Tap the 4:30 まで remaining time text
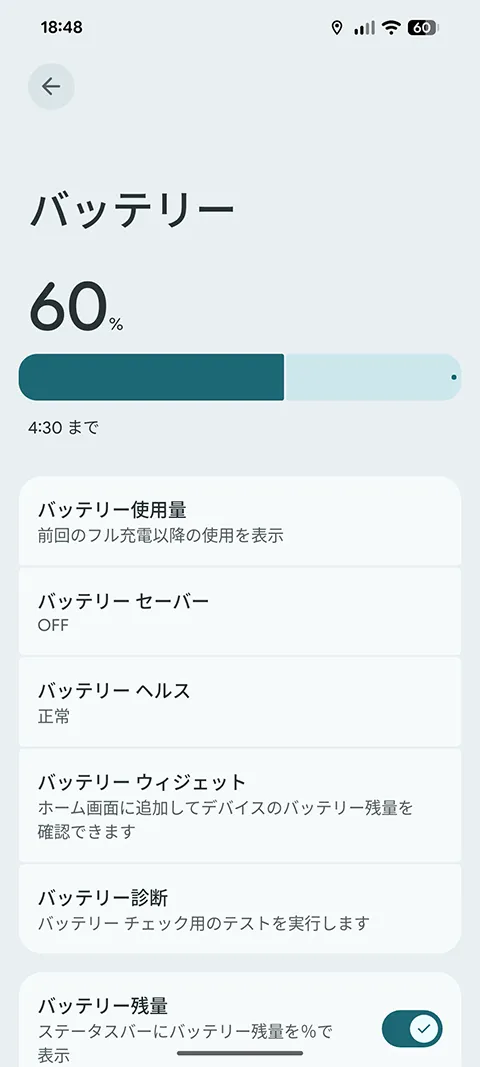Image resolution: width=480 pixels, height=1067 pixels. [x=63, y=428]
